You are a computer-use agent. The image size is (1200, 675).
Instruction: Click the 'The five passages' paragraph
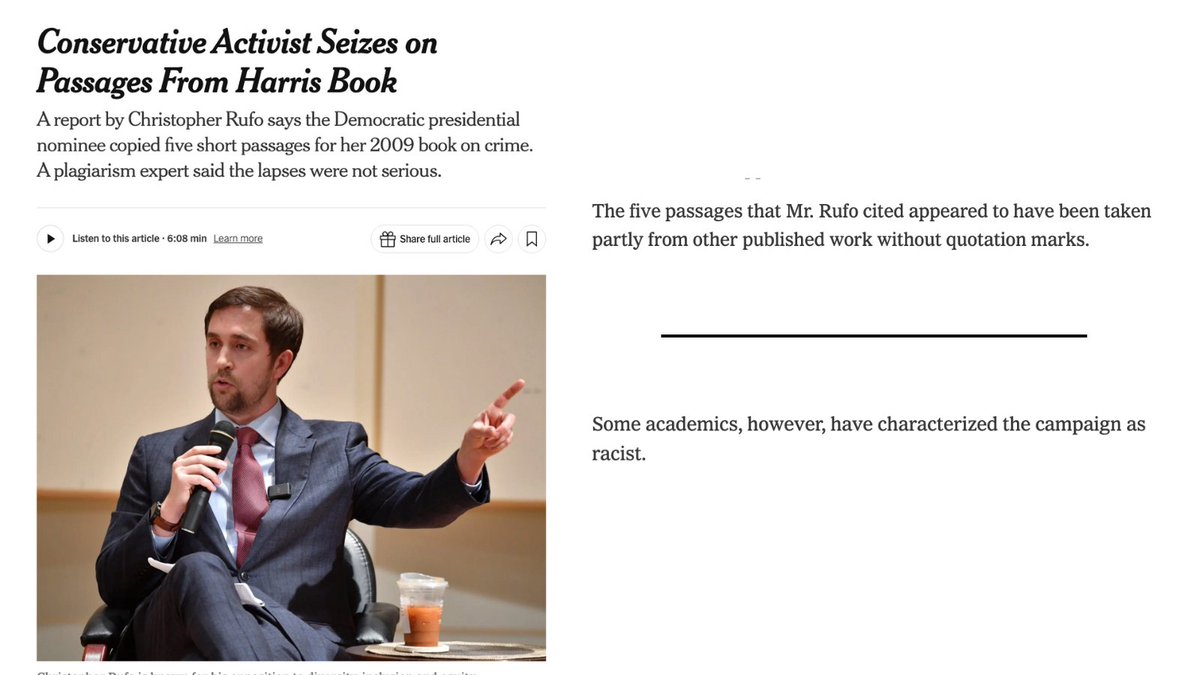click(871, 225)
